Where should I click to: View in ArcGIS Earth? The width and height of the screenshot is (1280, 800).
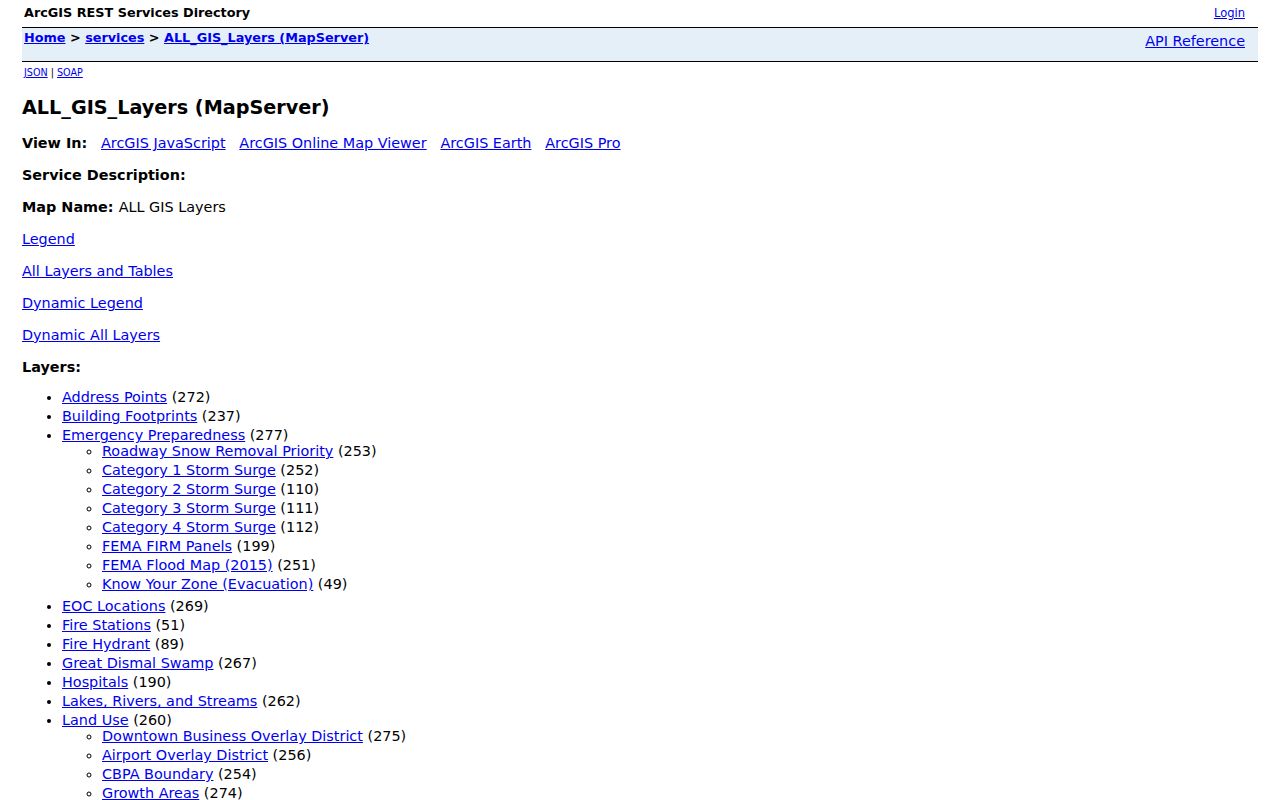pyautogui.click(x=486, y=143)
